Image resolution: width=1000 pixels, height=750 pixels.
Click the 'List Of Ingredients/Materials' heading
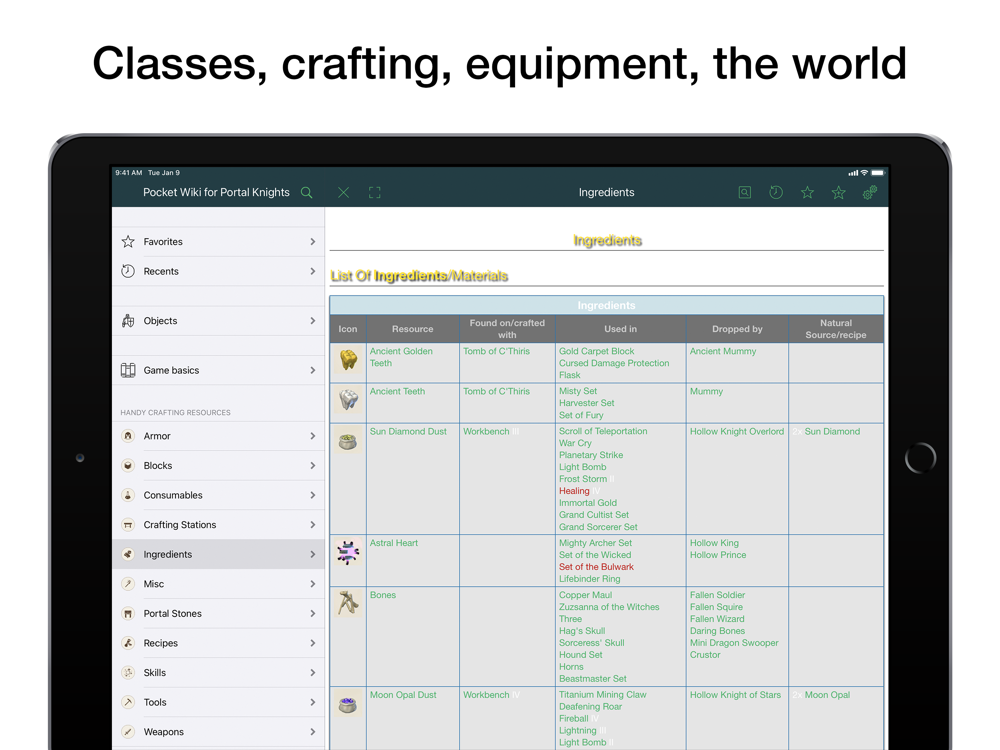419,276
